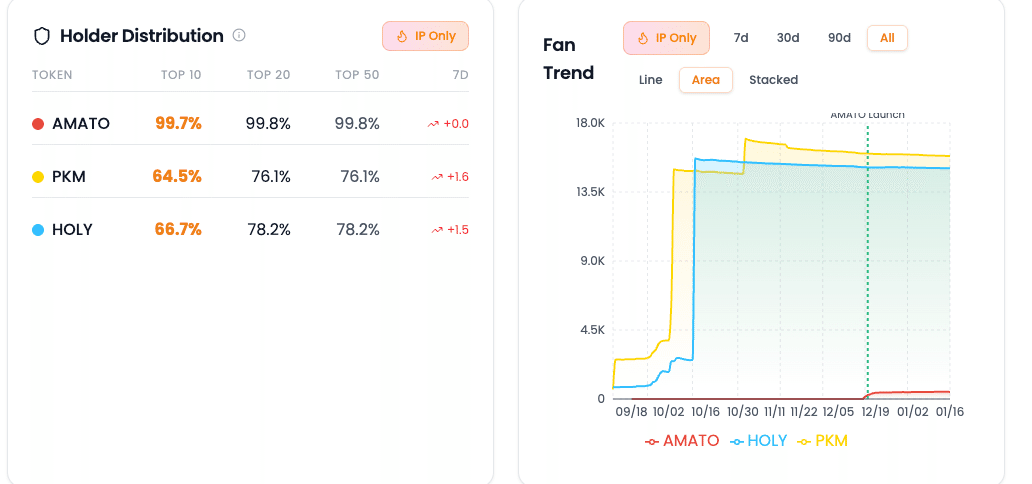Toggle AMATO series in chart legend
1032x484 pixels.
coord(682,441)
